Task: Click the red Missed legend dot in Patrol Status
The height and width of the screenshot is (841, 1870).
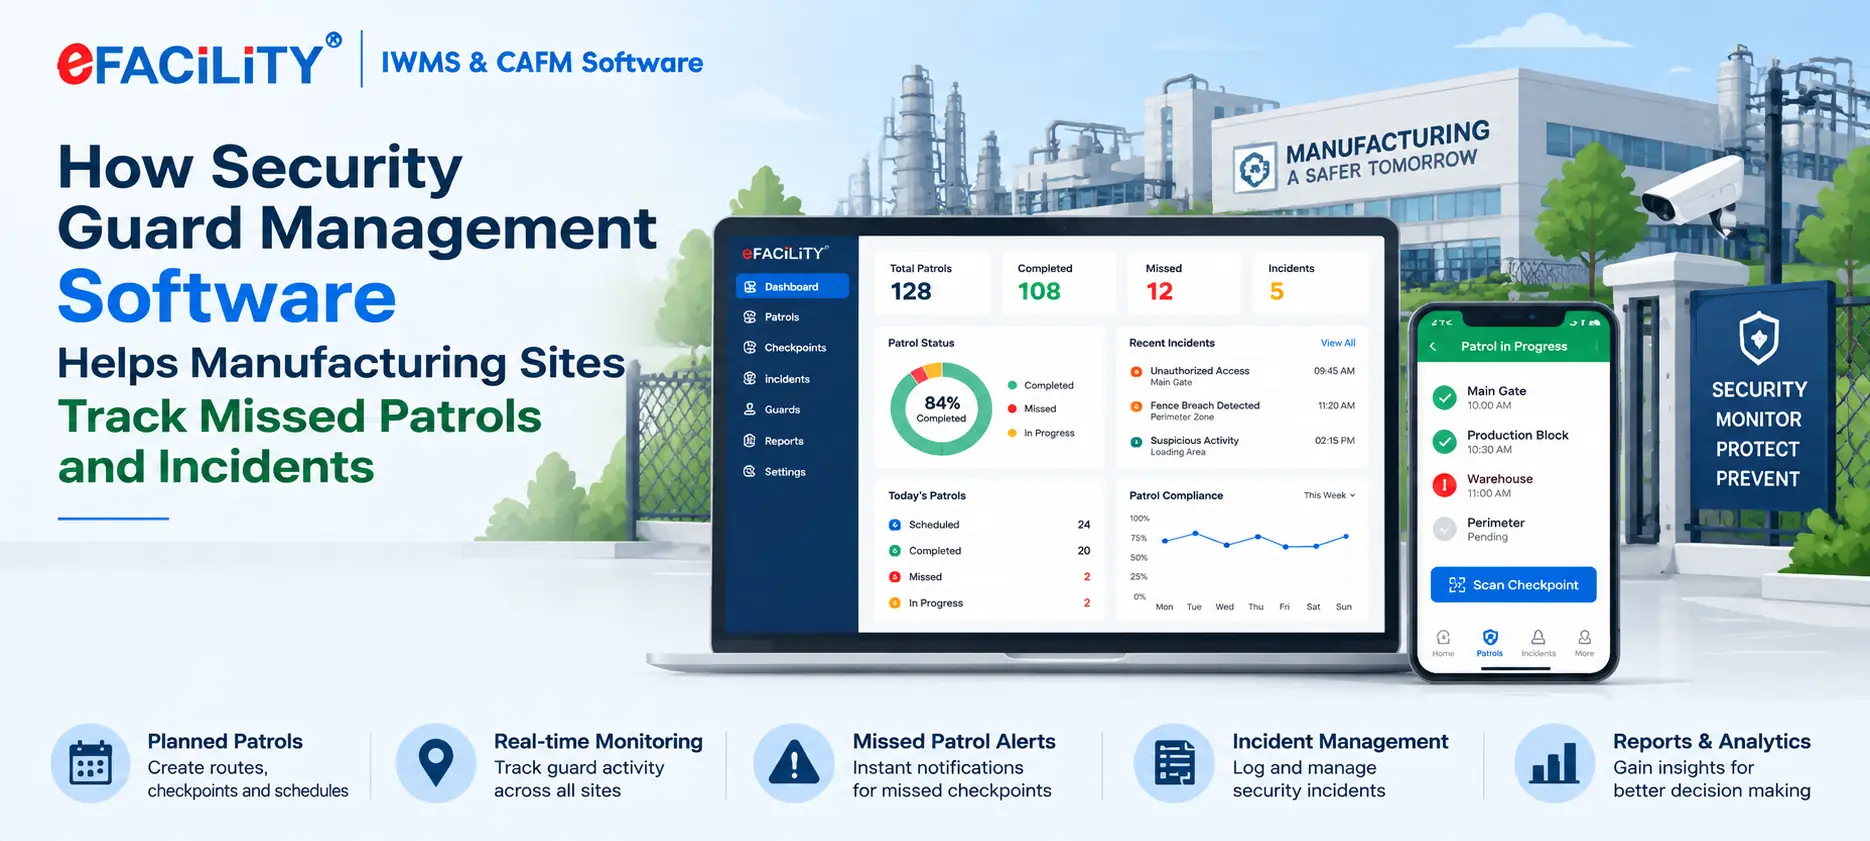Action: click(x=1012, y=409)
